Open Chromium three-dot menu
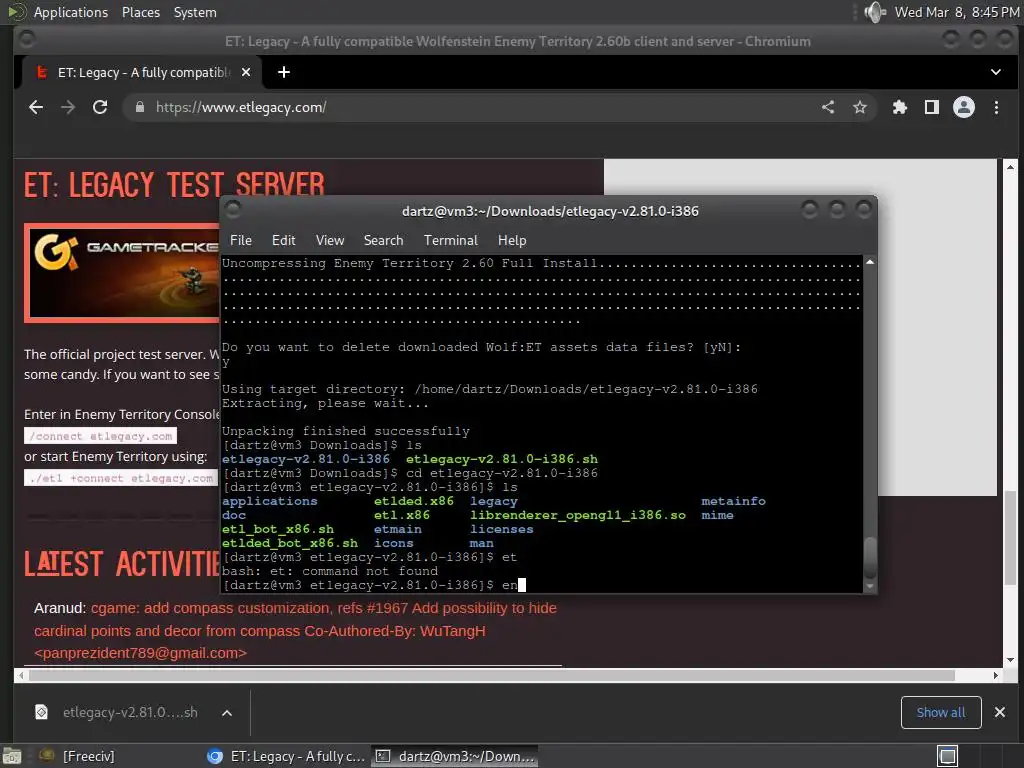This screenshot has height=768, width=1024. coord(996,107)
